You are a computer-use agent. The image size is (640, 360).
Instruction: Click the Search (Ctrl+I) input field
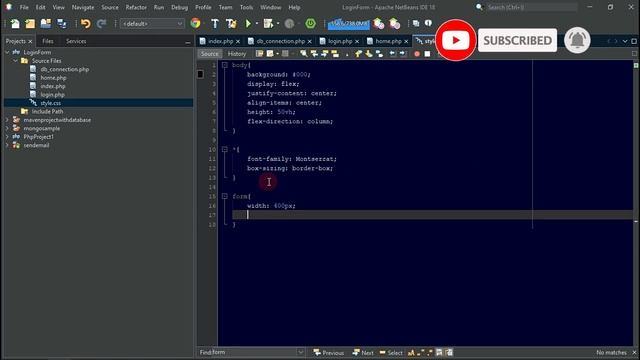pyautogui.click(x=531, y=7)
